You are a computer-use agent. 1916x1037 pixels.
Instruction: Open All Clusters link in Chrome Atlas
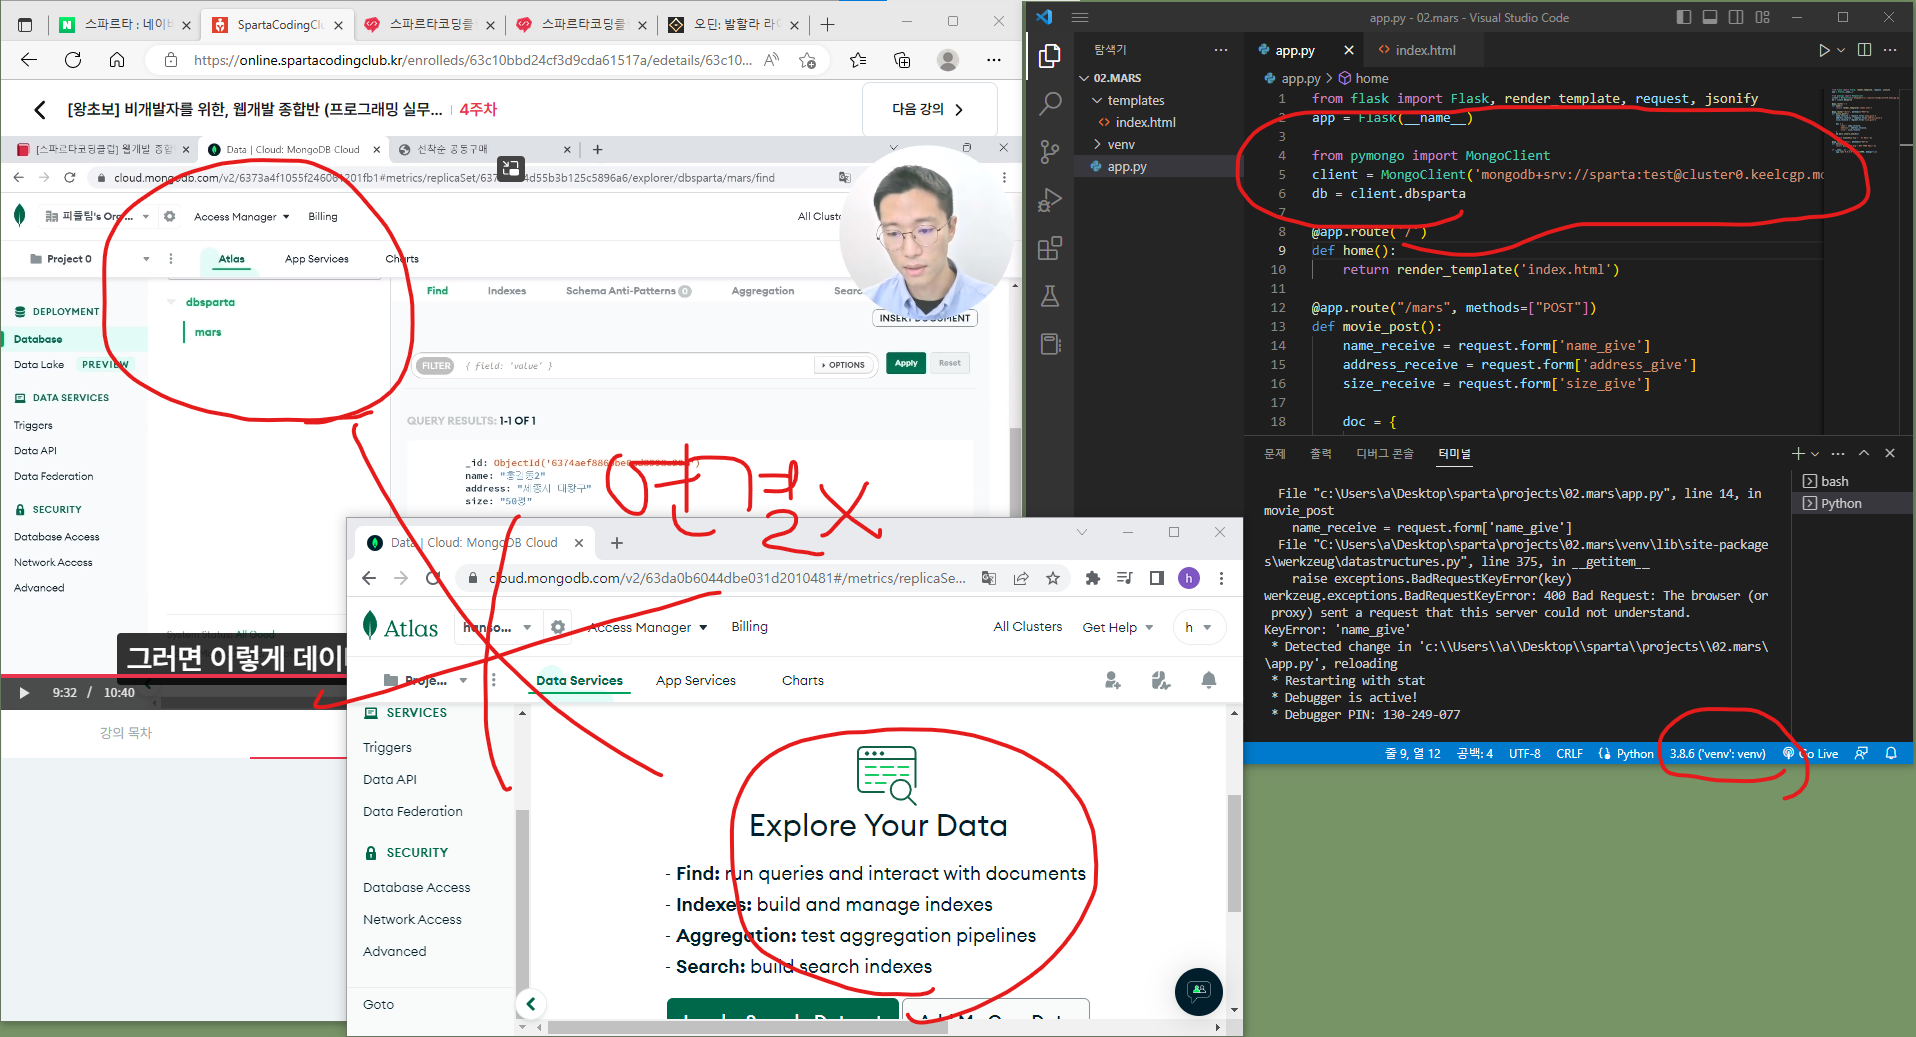(x=1028, y=626)
